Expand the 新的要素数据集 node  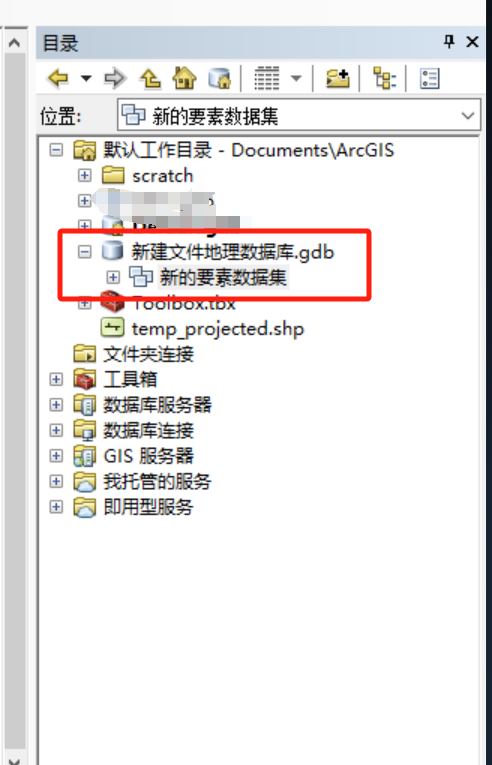coord(113,277)
